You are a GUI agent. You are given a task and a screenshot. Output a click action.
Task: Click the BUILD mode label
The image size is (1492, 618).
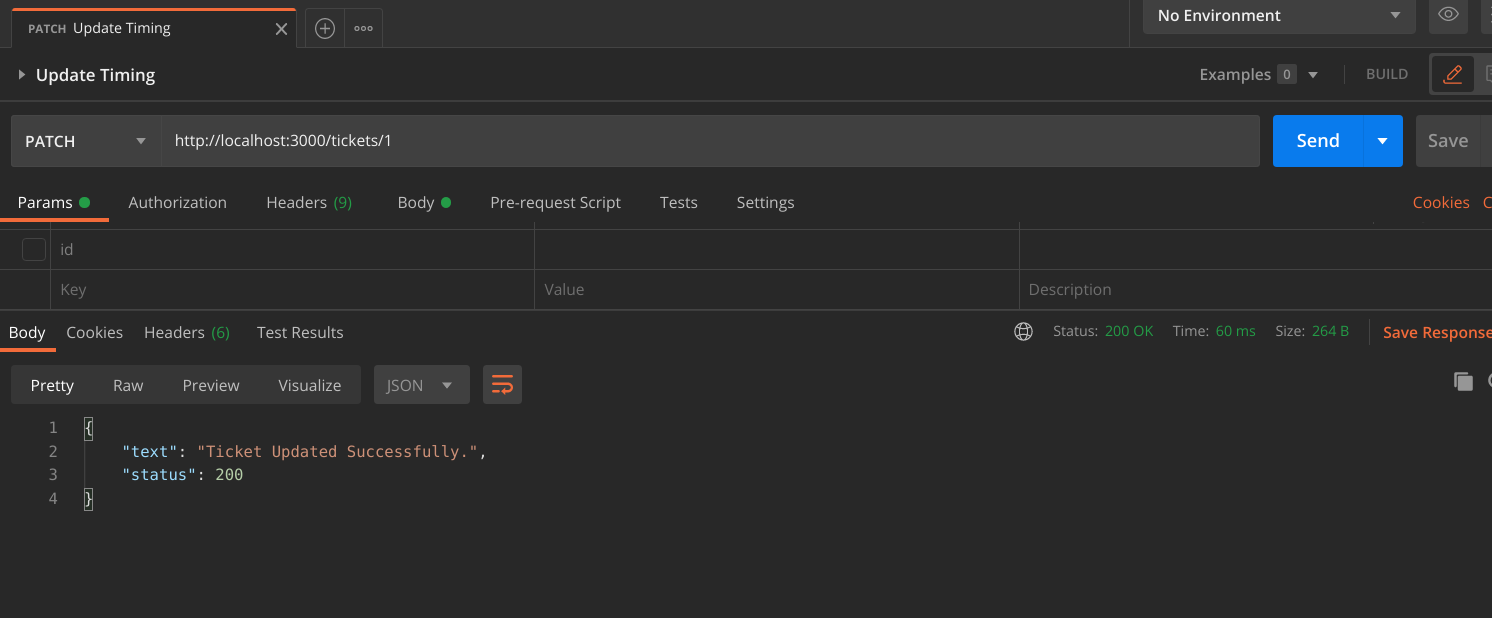[x=1386, y=75]
